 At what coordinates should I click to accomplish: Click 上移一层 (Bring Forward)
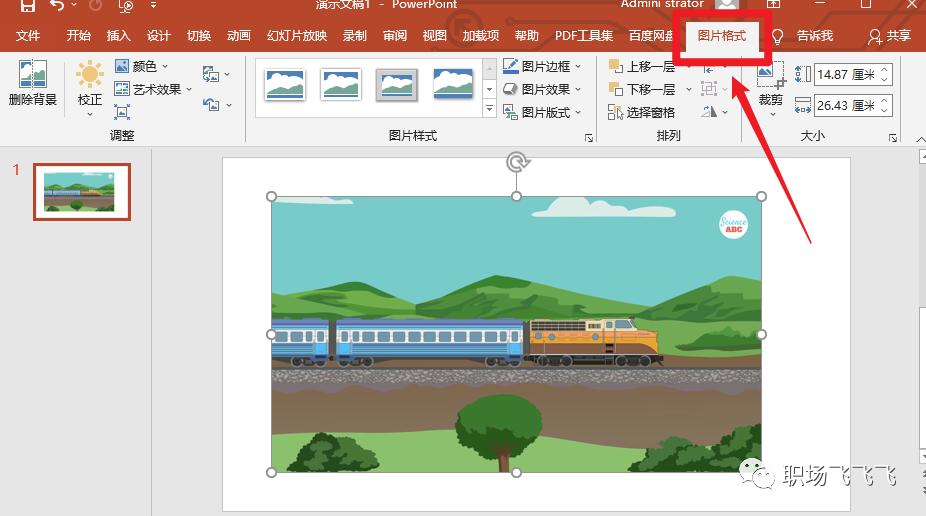[642, 67]
